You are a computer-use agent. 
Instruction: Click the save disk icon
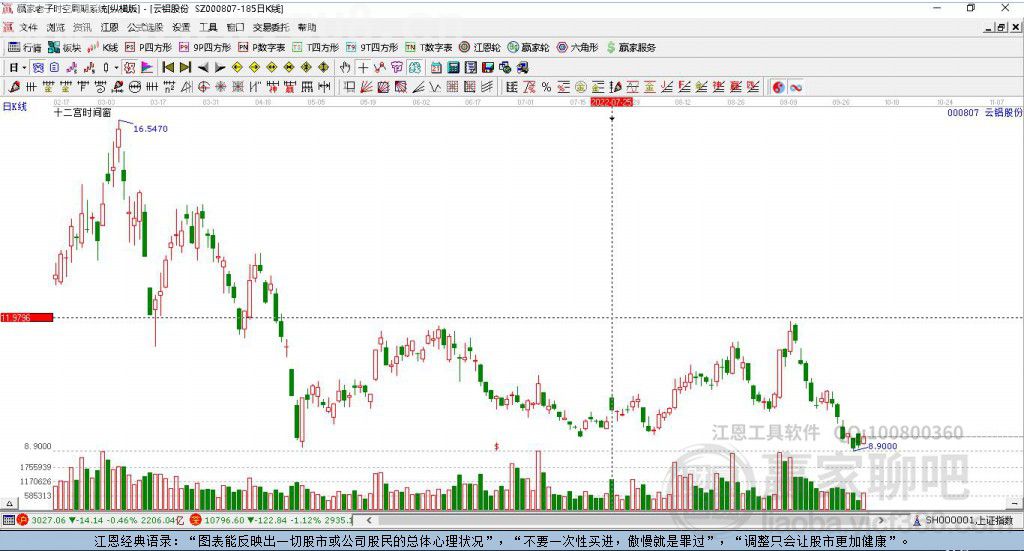[488, 67]
